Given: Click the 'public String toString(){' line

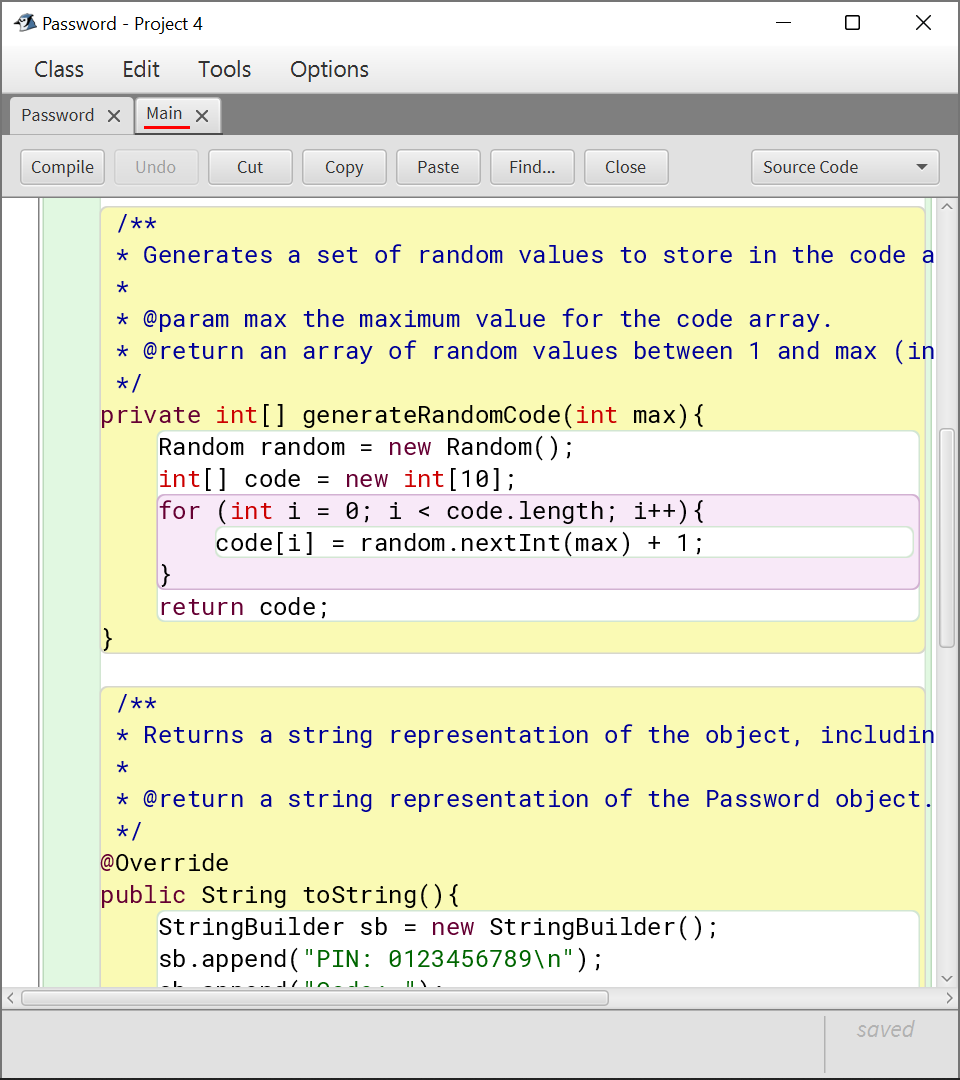Looking at the screenshot, I should [x=280, y=895].
